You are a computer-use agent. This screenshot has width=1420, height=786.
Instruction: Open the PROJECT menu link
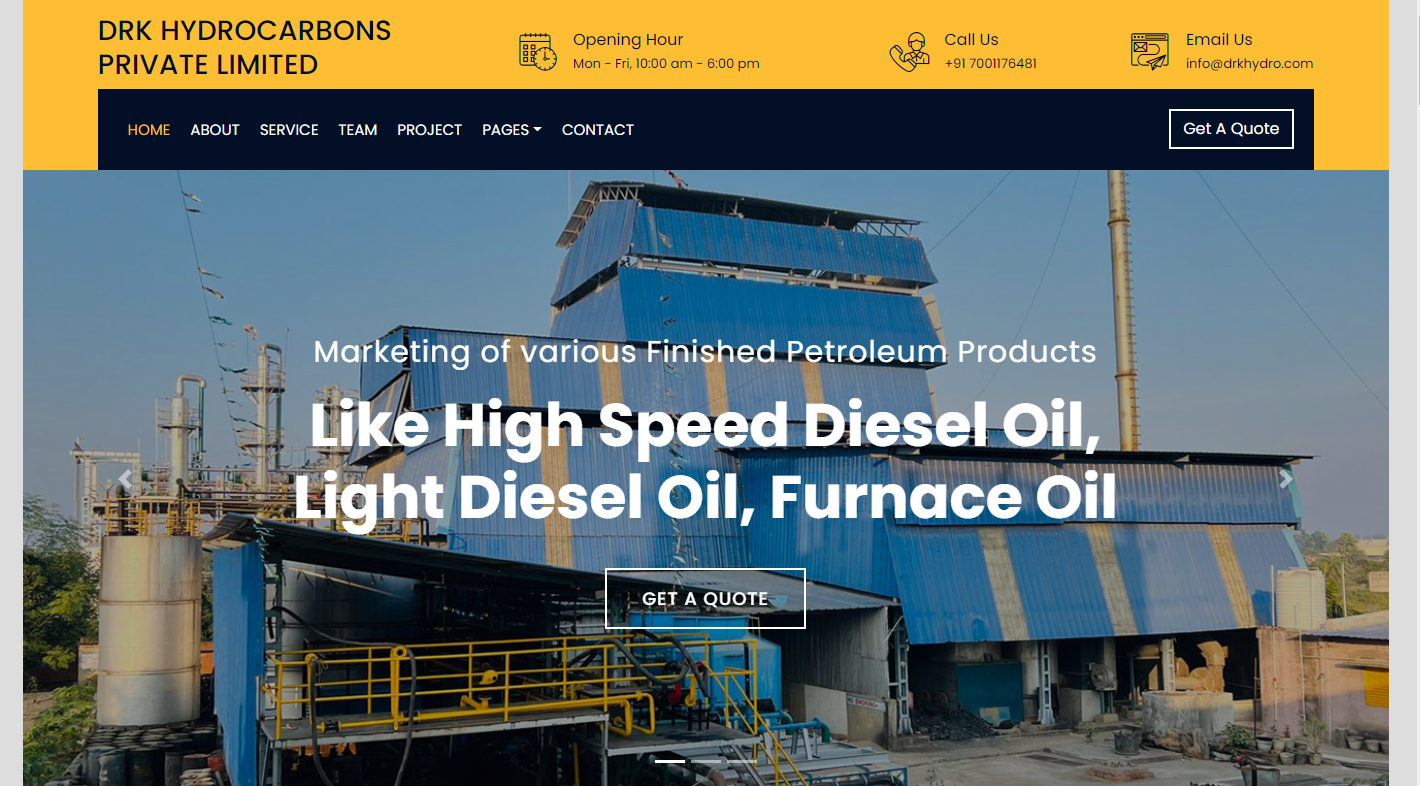pos(430,130)
